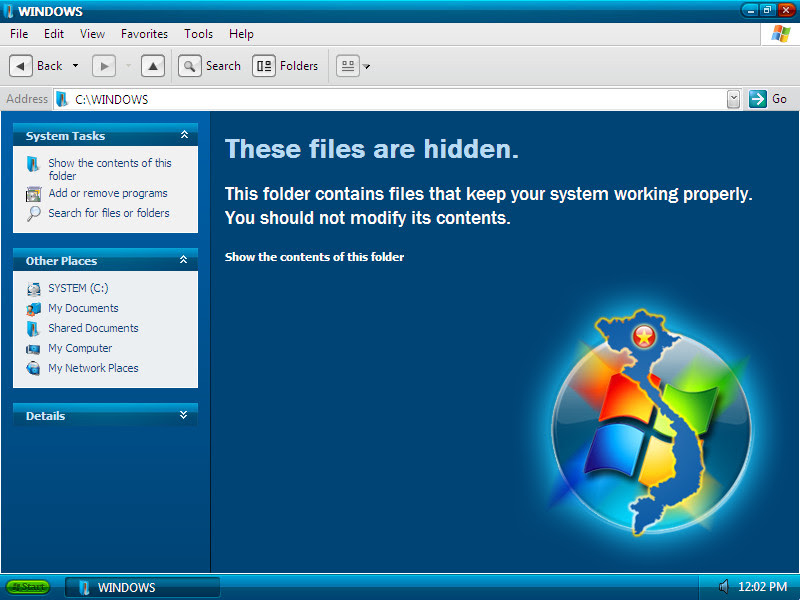Open Shared Documents link

pyautogui.click(x=93, y=328)
